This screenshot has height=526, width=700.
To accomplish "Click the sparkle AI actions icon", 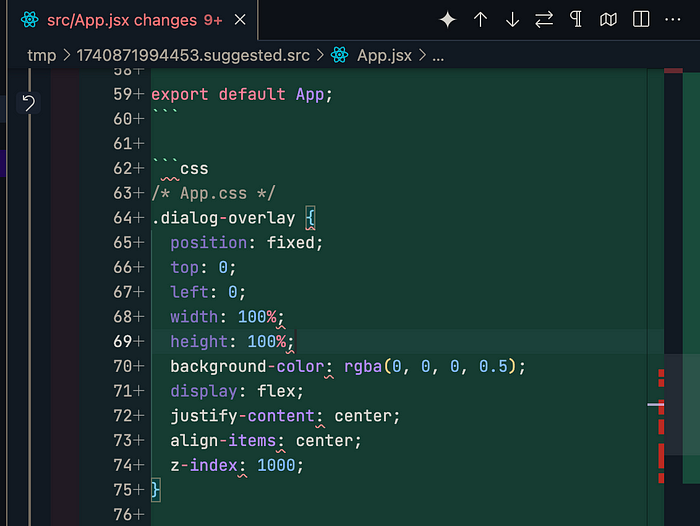I will (447, 20).
